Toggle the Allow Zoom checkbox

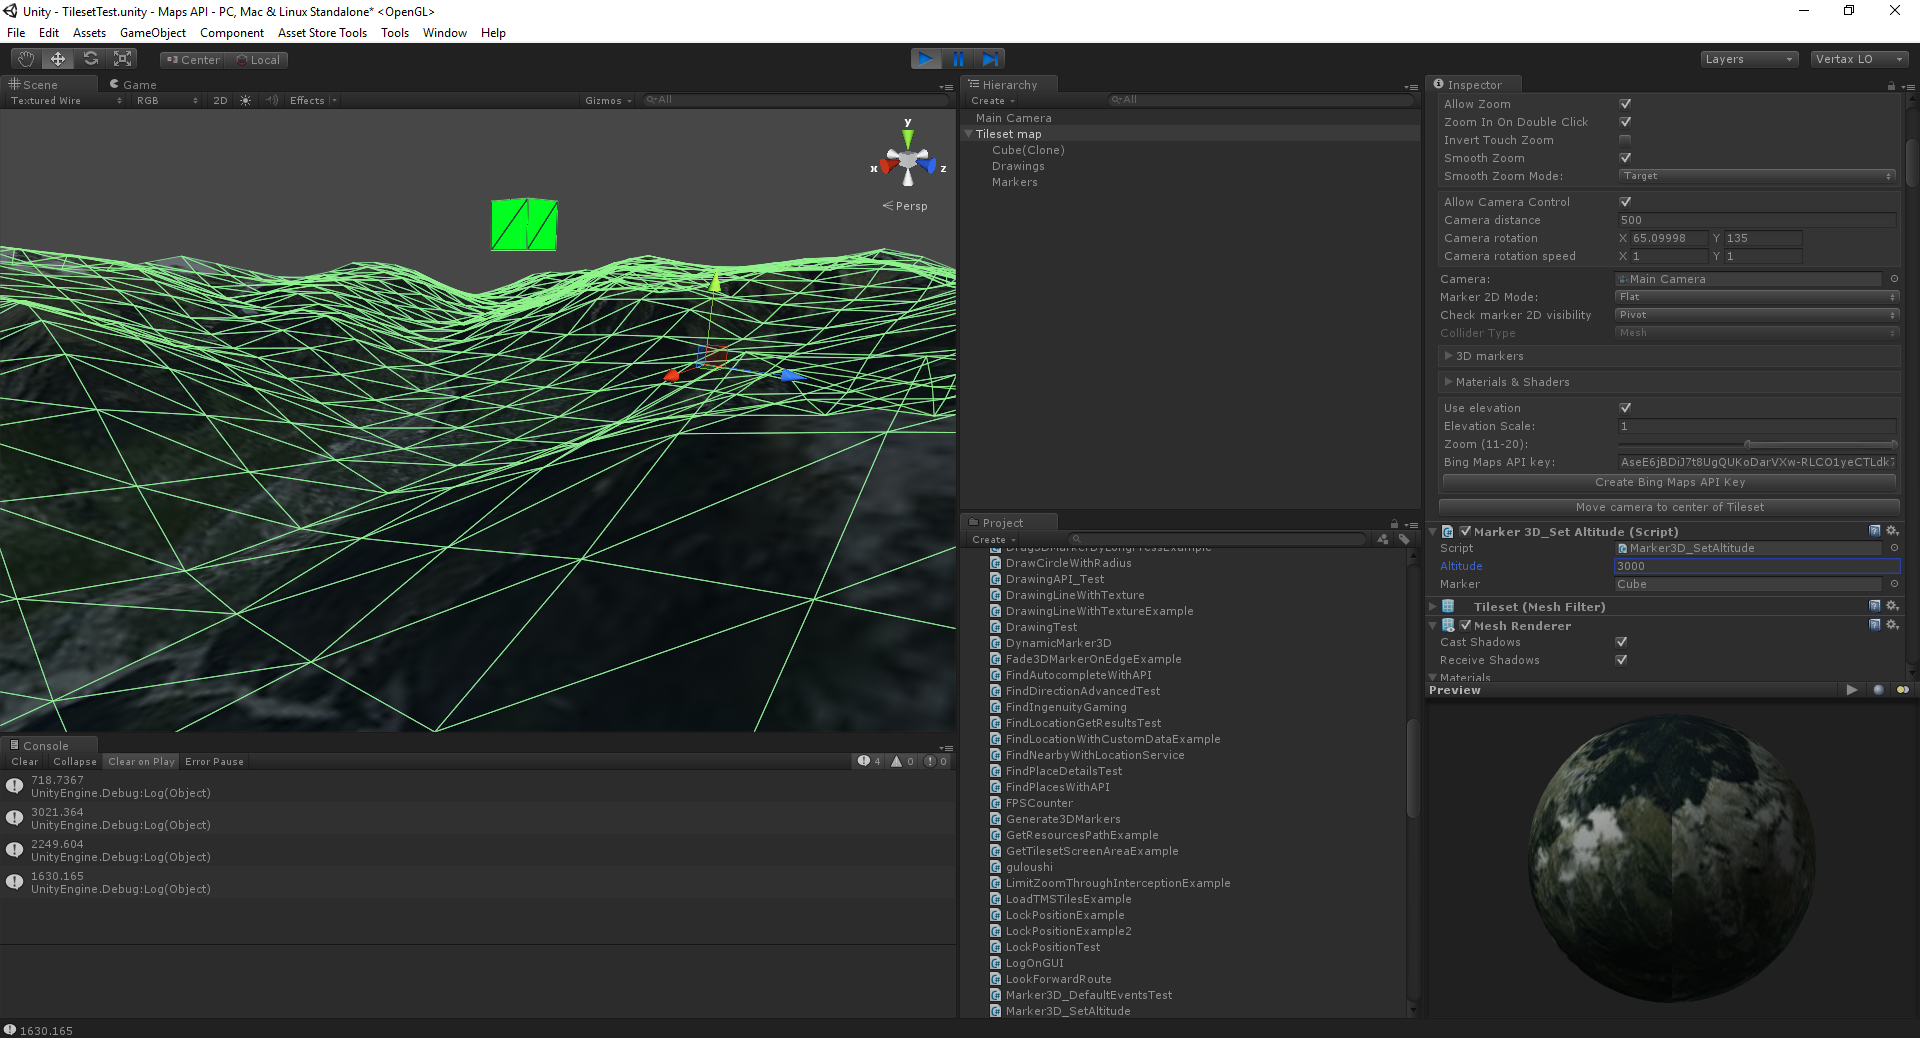click(1625, 104)
